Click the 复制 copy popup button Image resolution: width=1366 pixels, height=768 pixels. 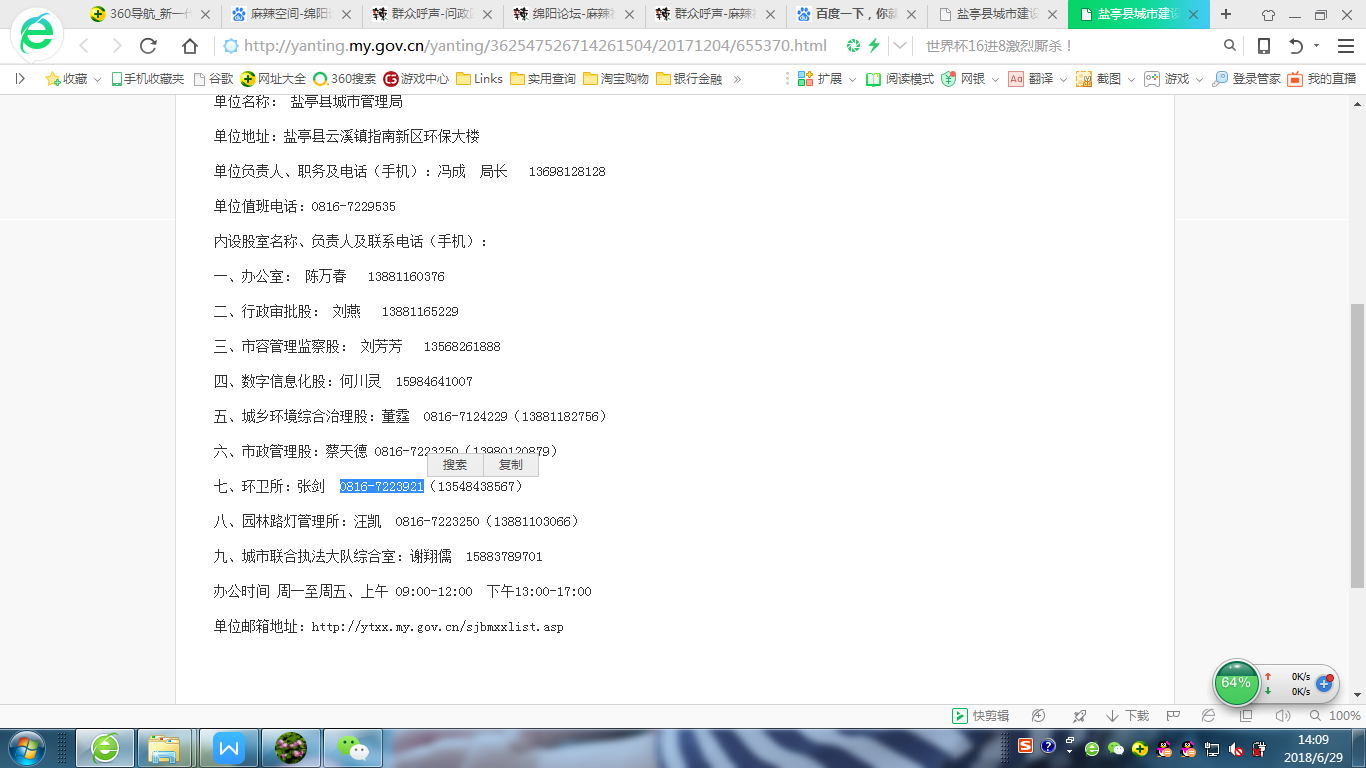click(x=510, y=465)
